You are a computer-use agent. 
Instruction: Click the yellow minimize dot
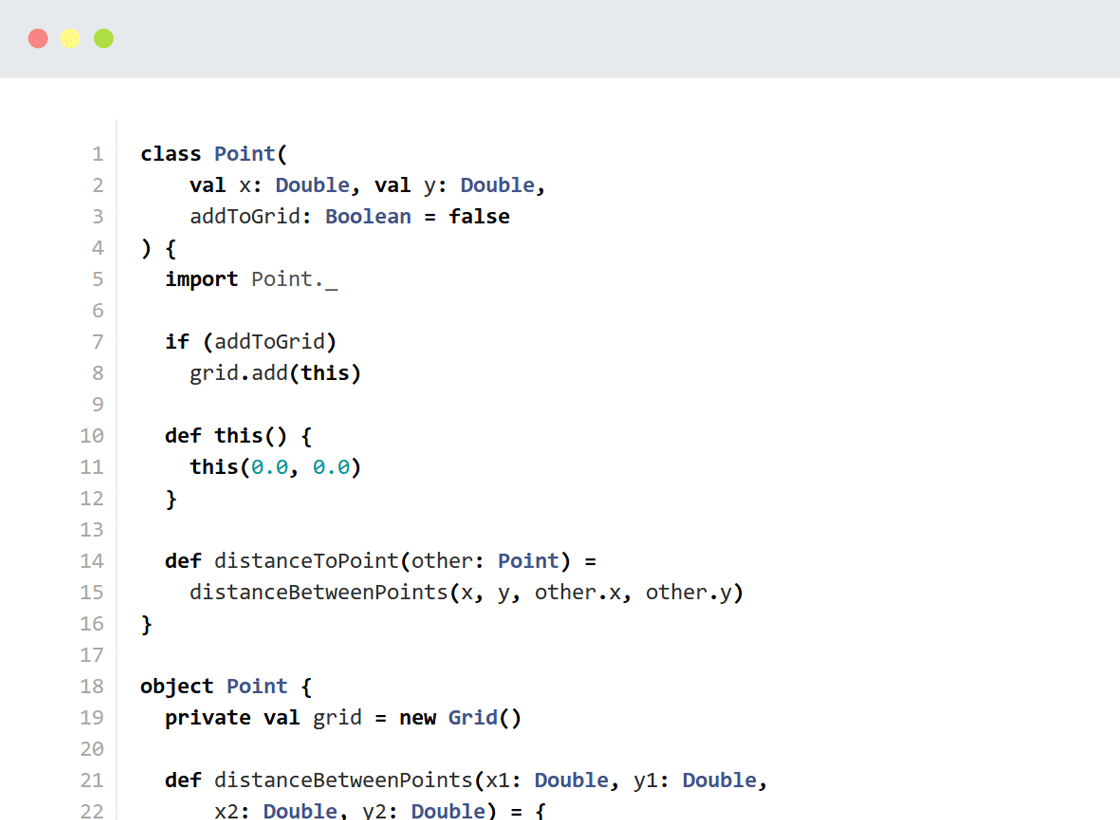point(70,39)
